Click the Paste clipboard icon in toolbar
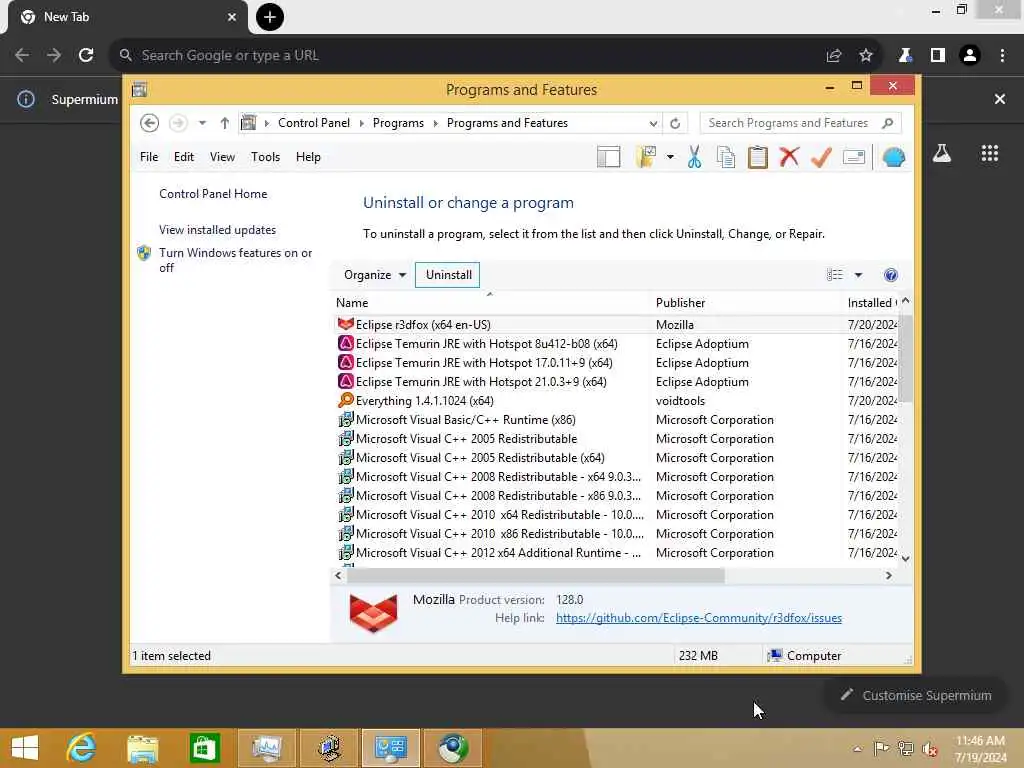 coord(758,157)
